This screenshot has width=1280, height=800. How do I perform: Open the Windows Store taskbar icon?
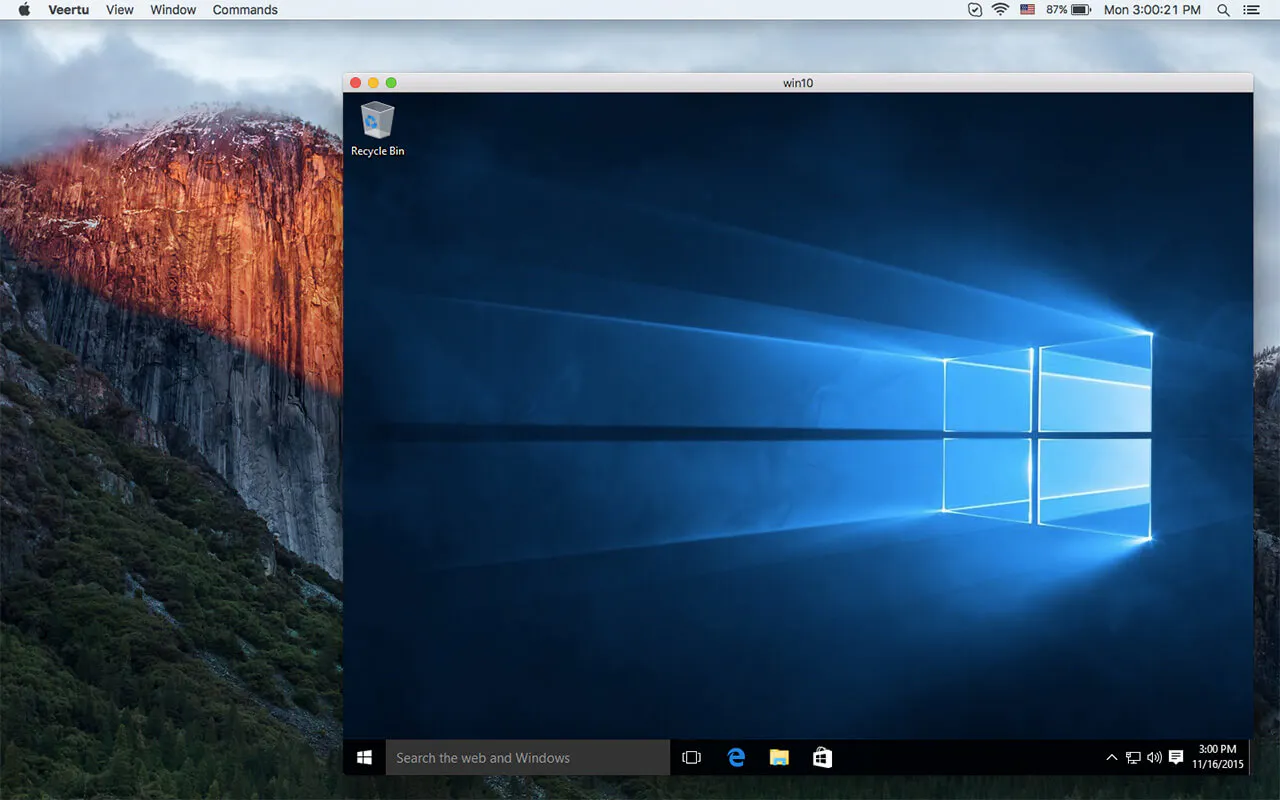[x=822, y=758]
